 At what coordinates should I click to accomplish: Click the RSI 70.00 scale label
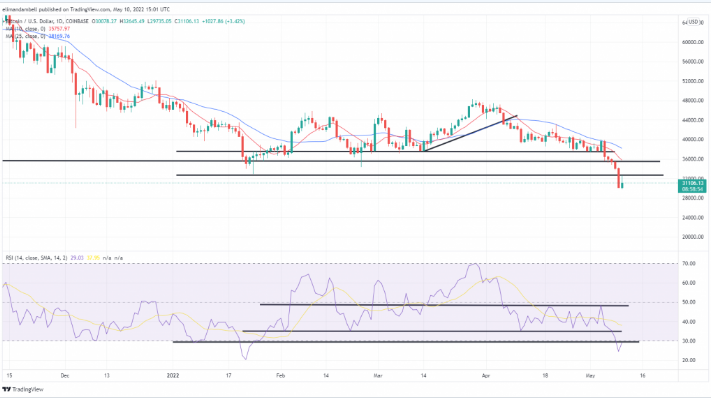pyautogui.click(x=689, y=263)
